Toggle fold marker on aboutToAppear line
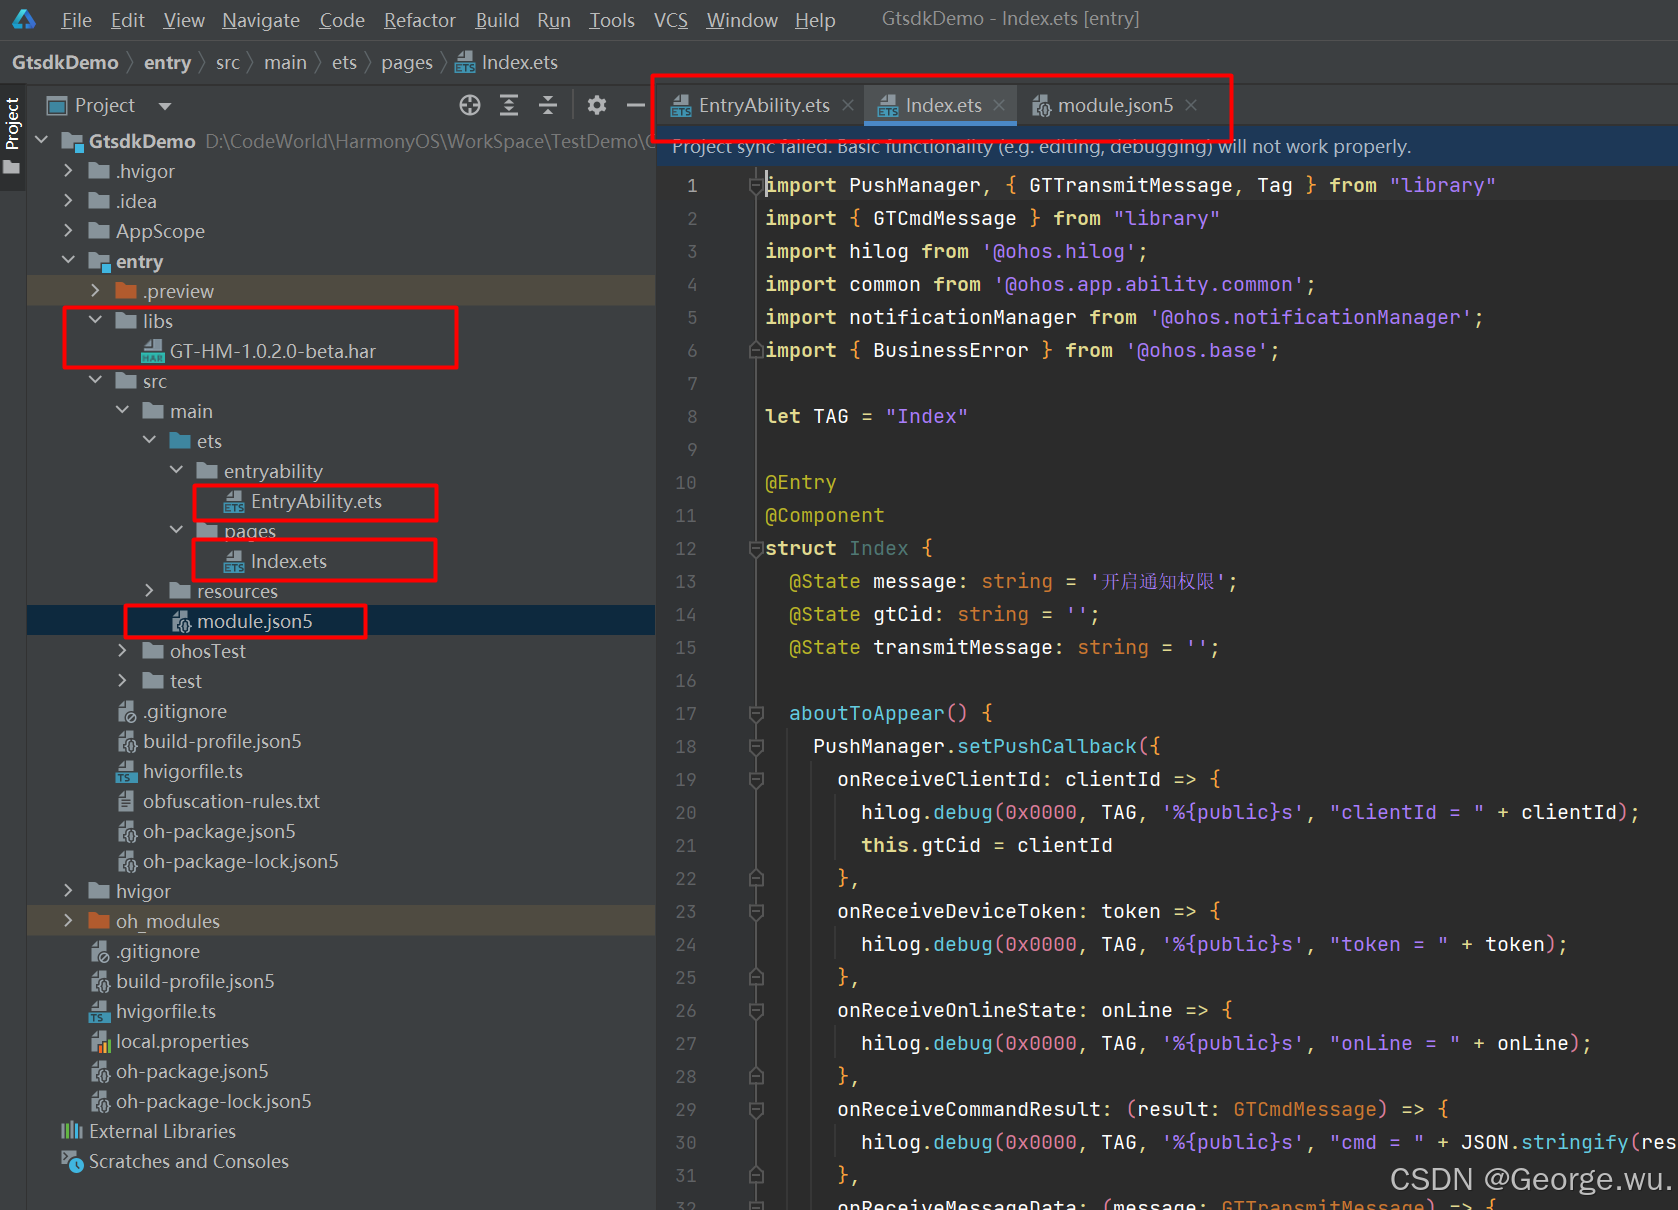This screenshot has width=1678, height=1210. [757, 713]
